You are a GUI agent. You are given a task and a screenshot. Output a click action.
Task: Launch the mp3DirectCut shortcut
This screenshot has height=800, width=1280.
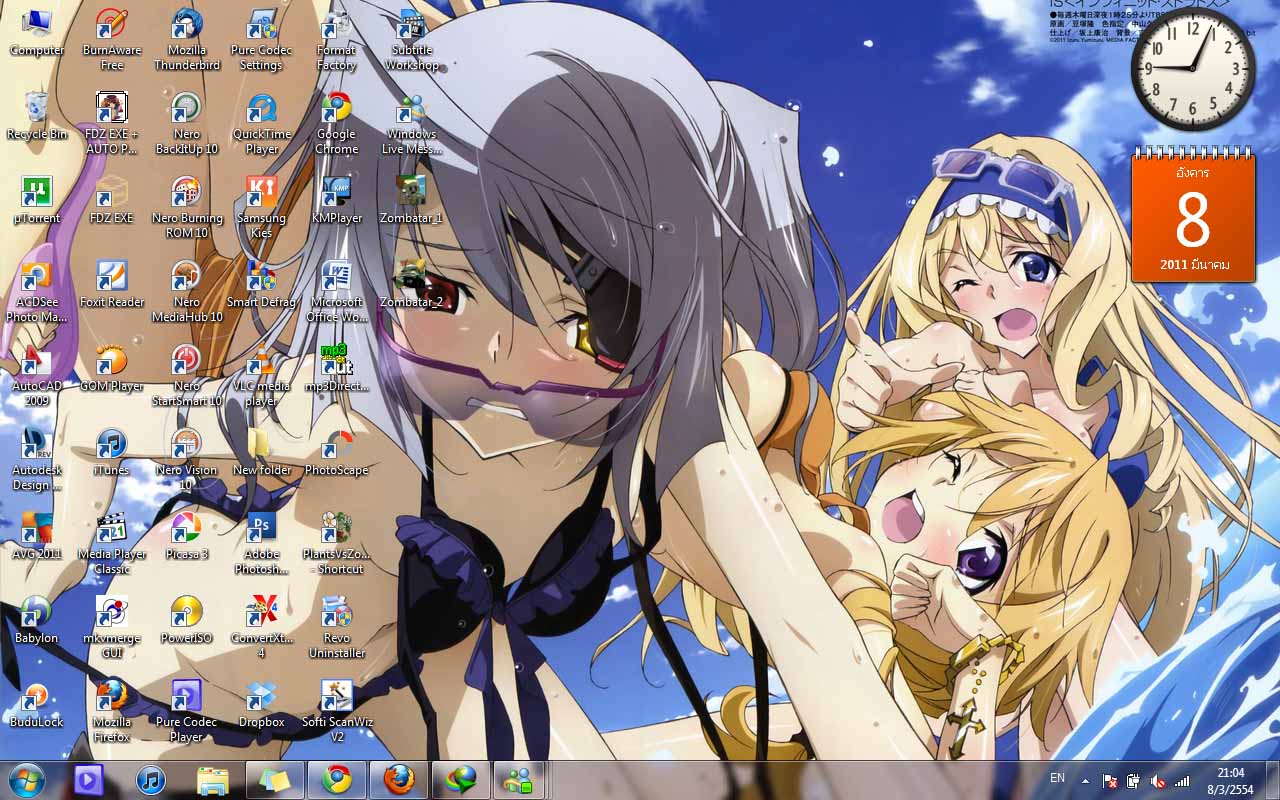point(337,368)
